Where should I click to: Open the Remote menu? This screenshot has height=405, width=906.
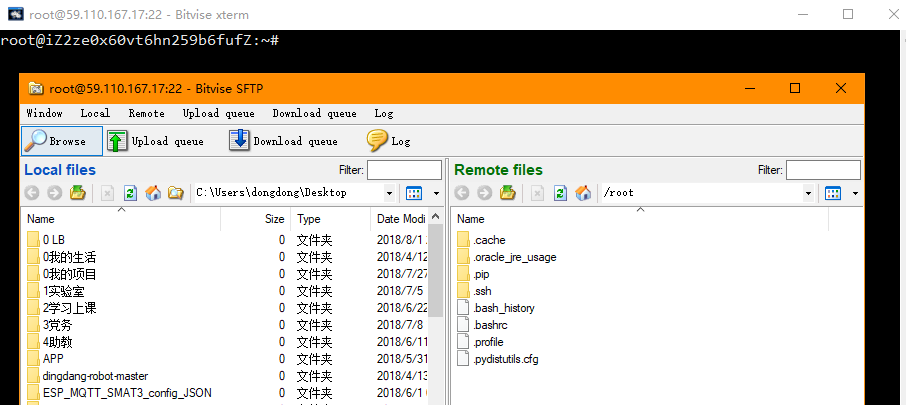[147, 113]
